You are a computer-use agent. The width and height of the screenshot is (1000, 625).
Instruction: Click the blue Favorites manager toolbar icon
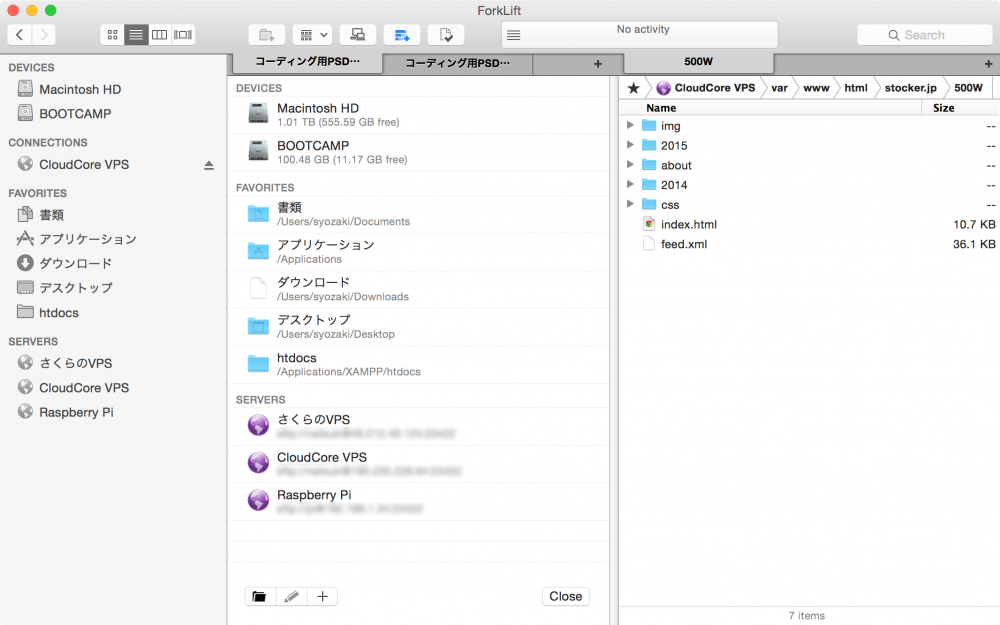402,35
